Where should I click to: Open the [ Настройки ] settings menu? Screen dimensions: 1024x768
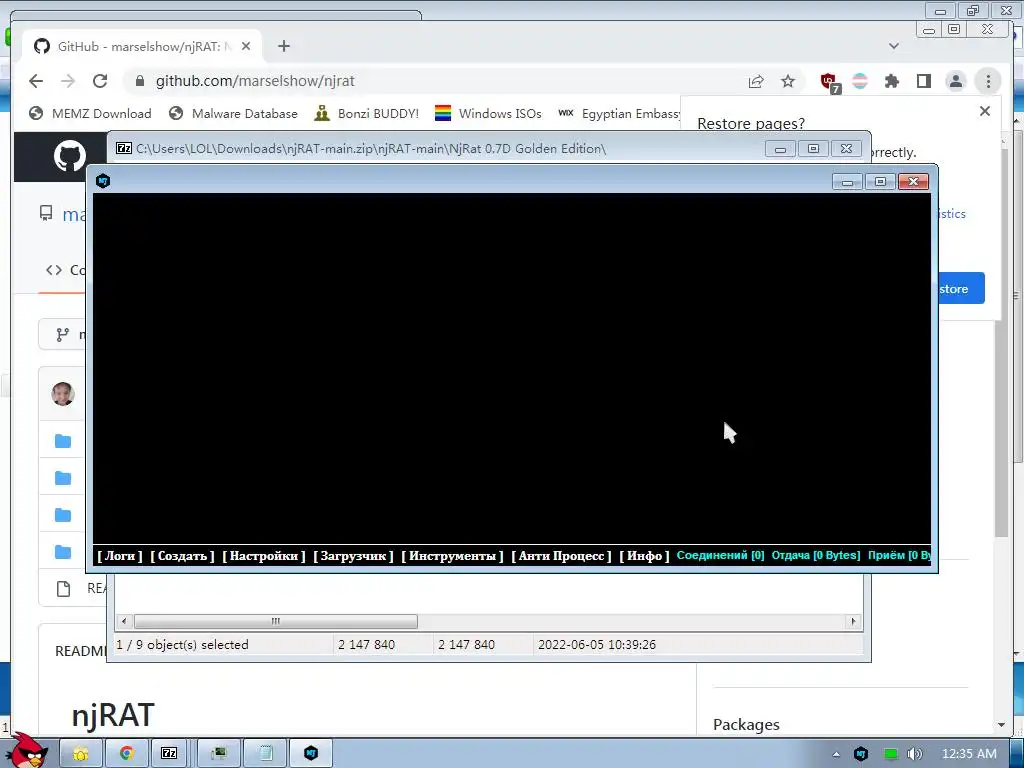click(264, 556)
